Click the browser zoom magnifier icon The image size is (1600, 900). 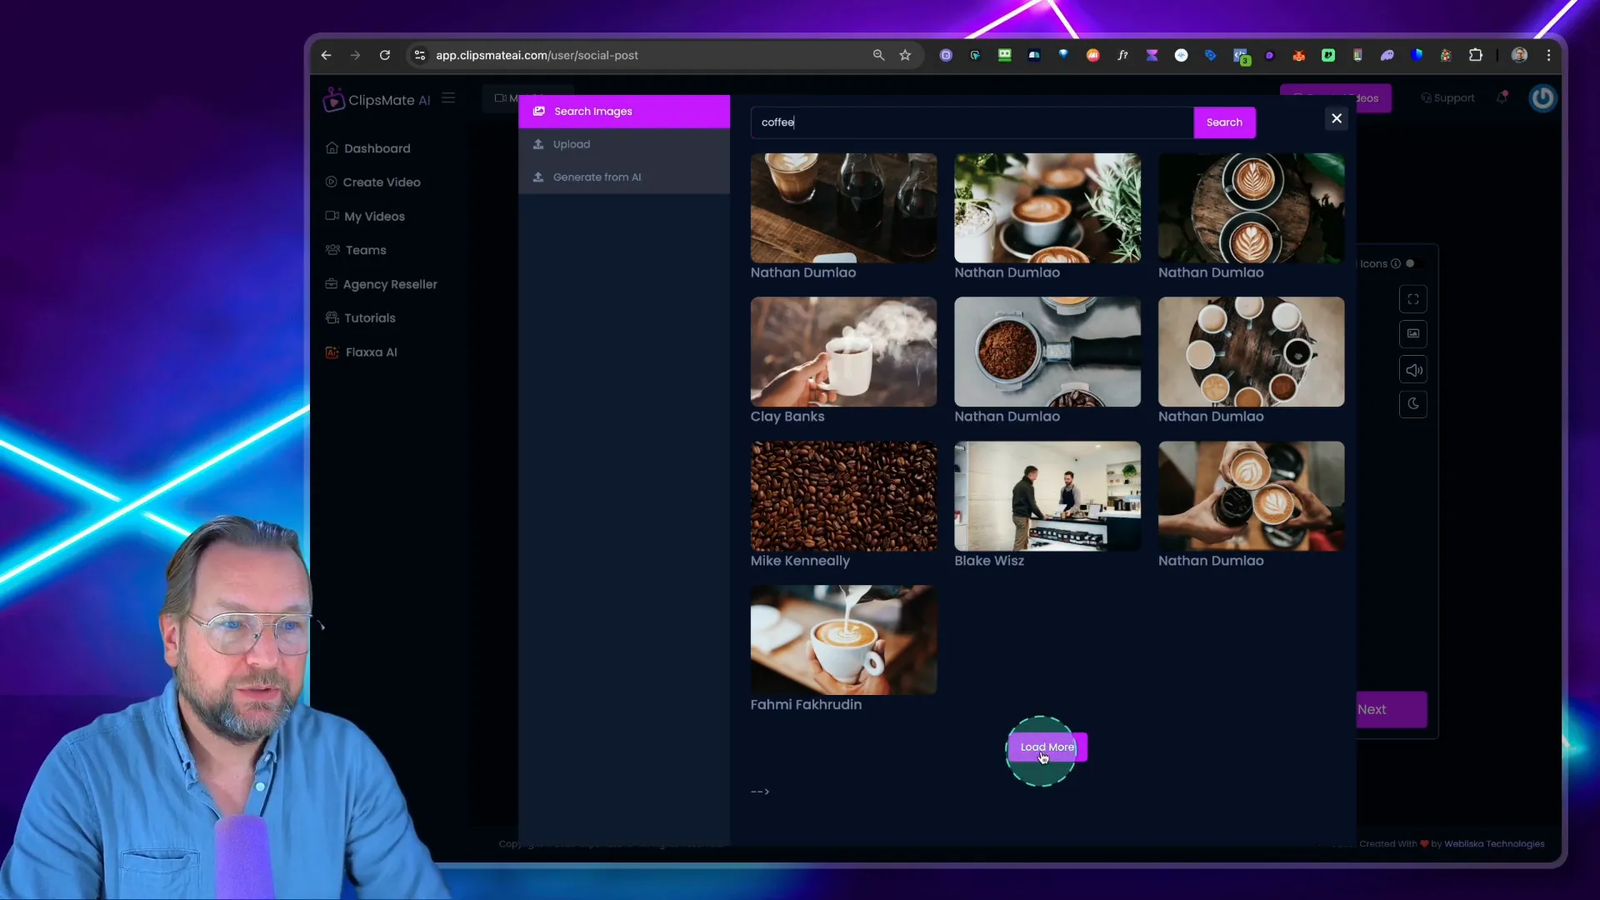tap(878, 55)
